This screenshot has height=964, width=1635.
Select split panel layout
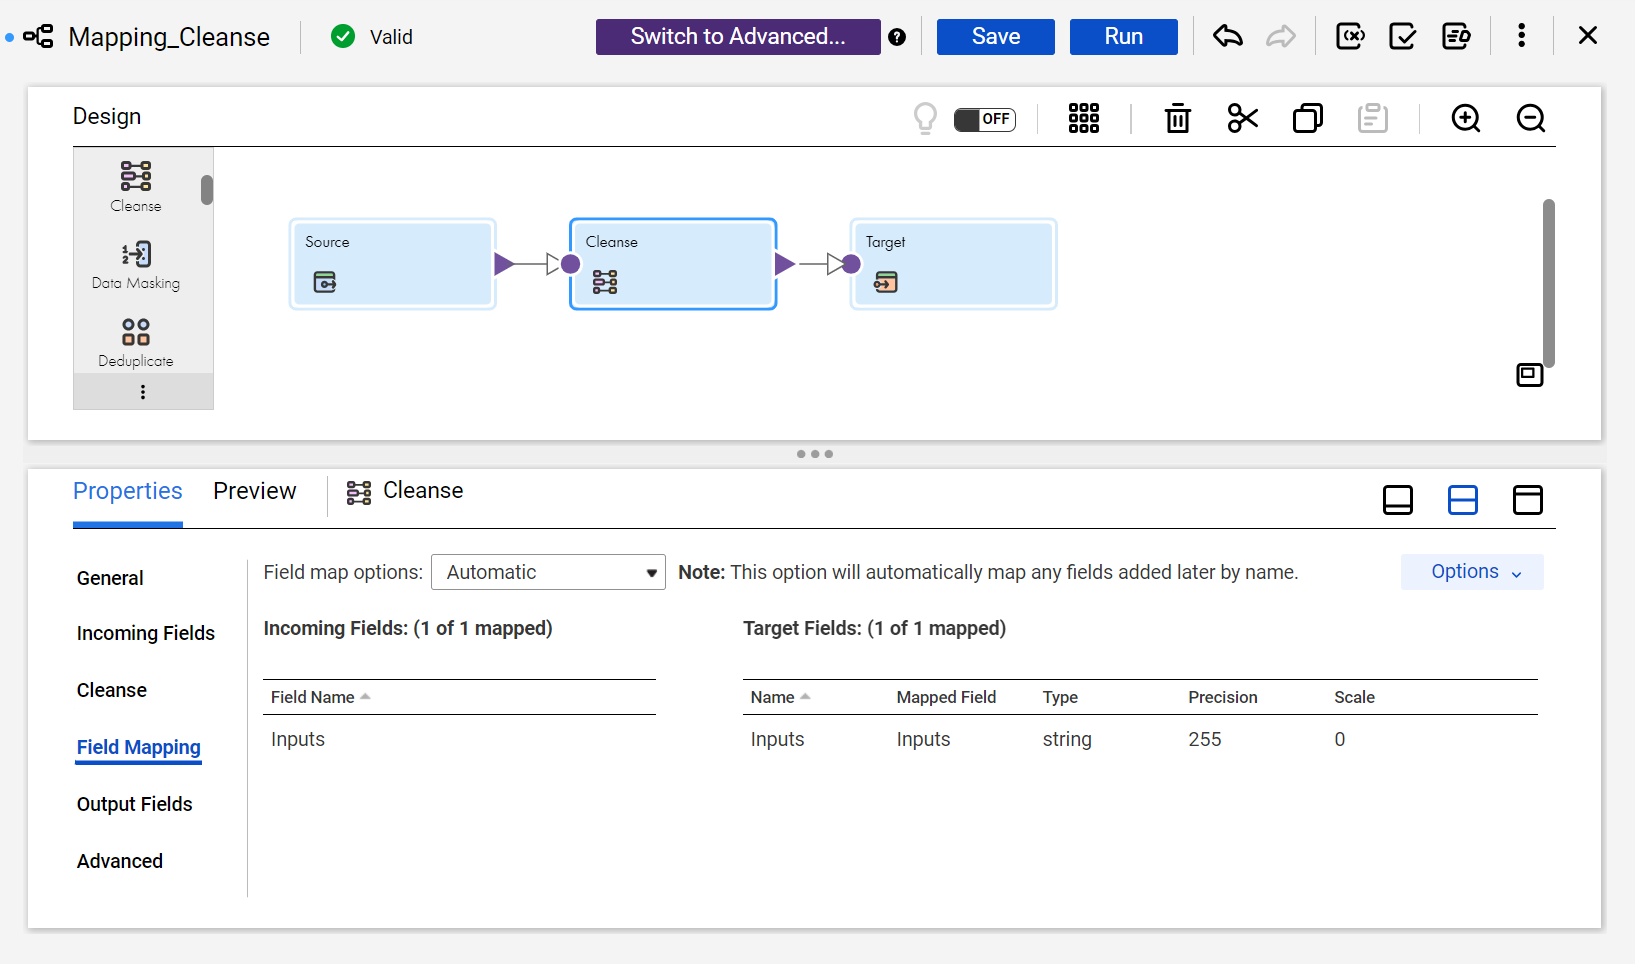pyautogui.click(x=1463, y=499)
